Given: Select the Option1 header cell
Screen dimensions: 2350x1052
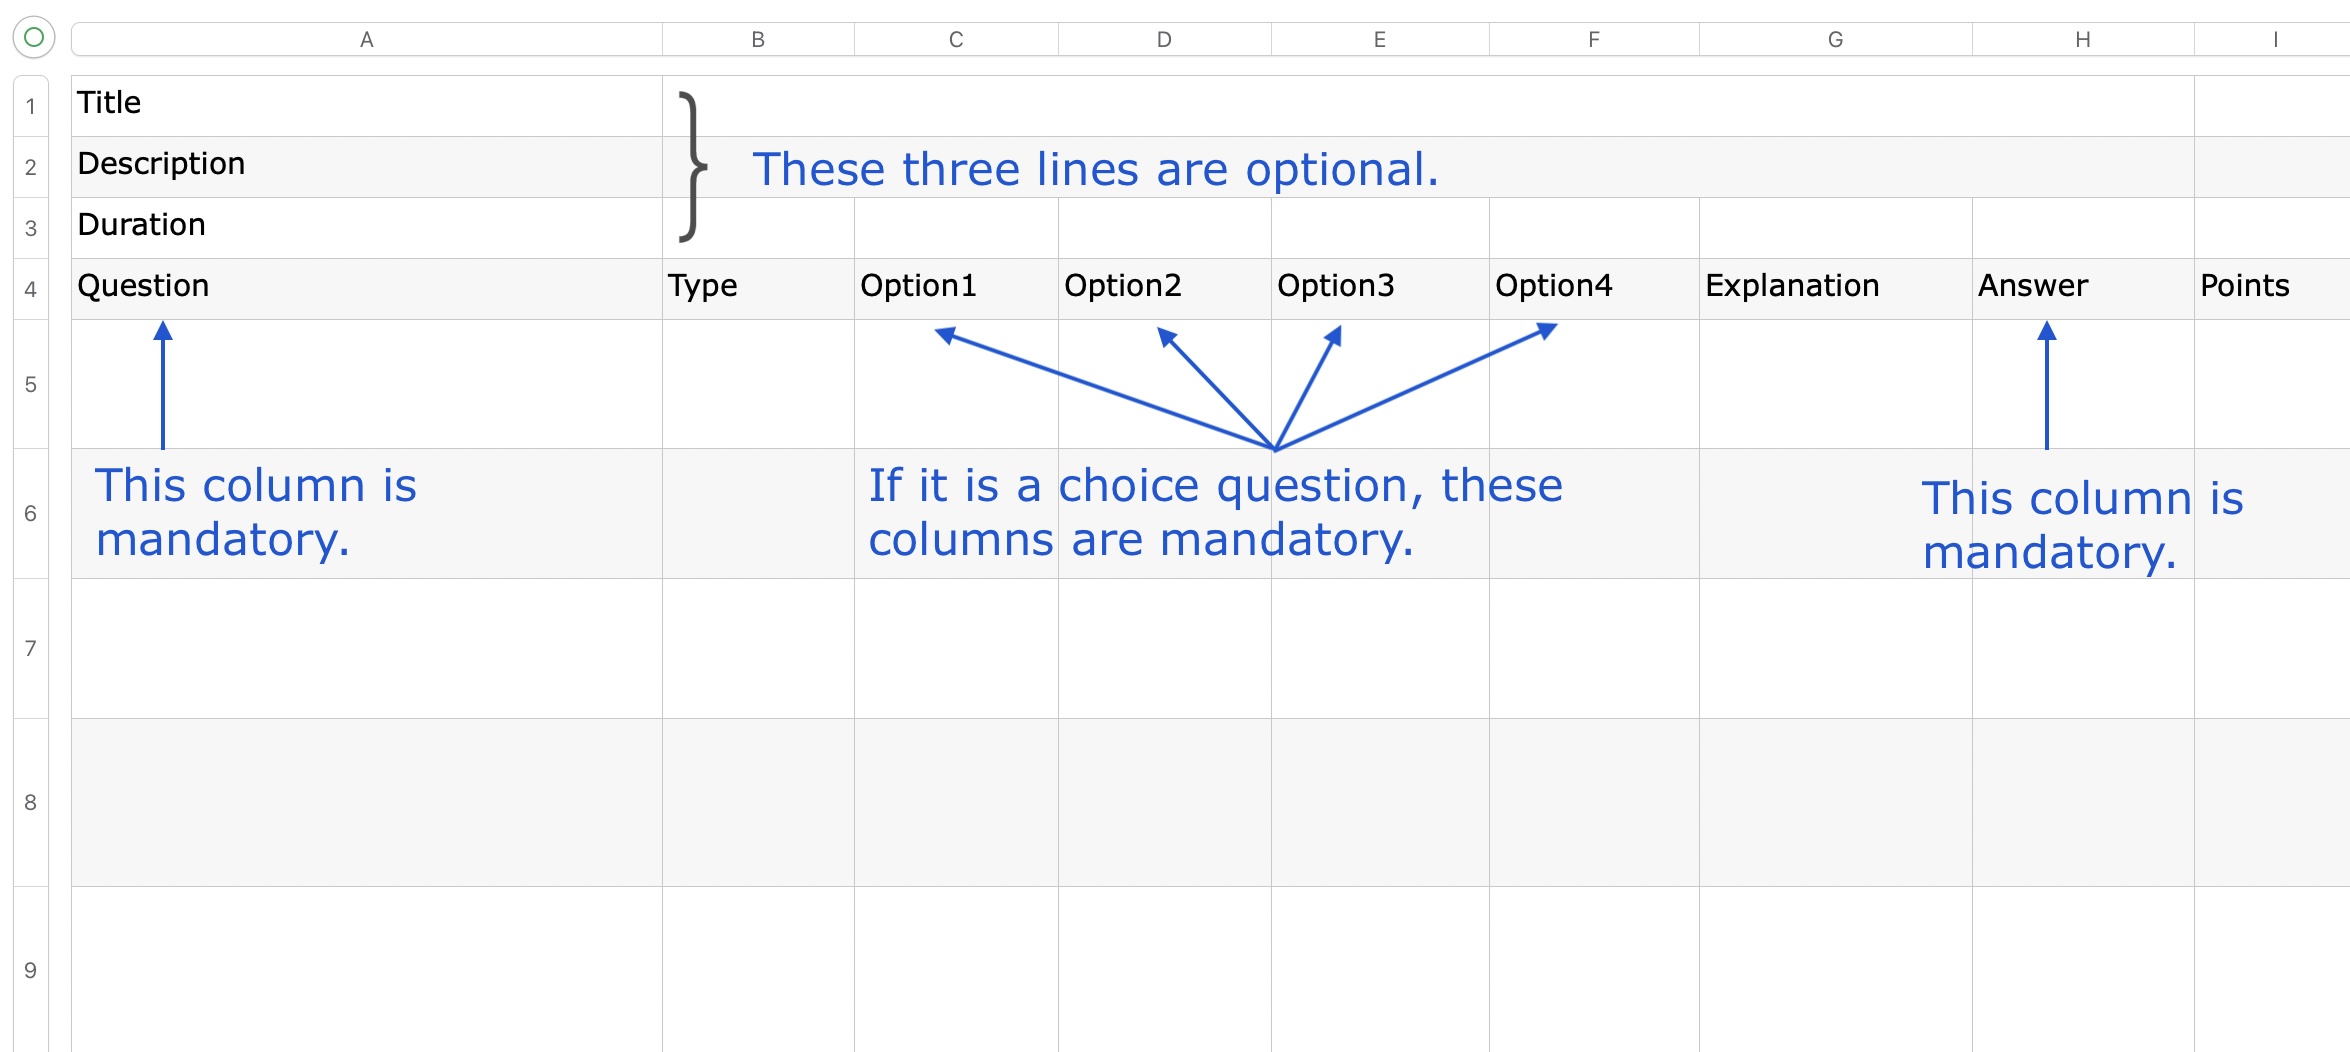Looking at the screenshot, I should click(x=956, y=288).
